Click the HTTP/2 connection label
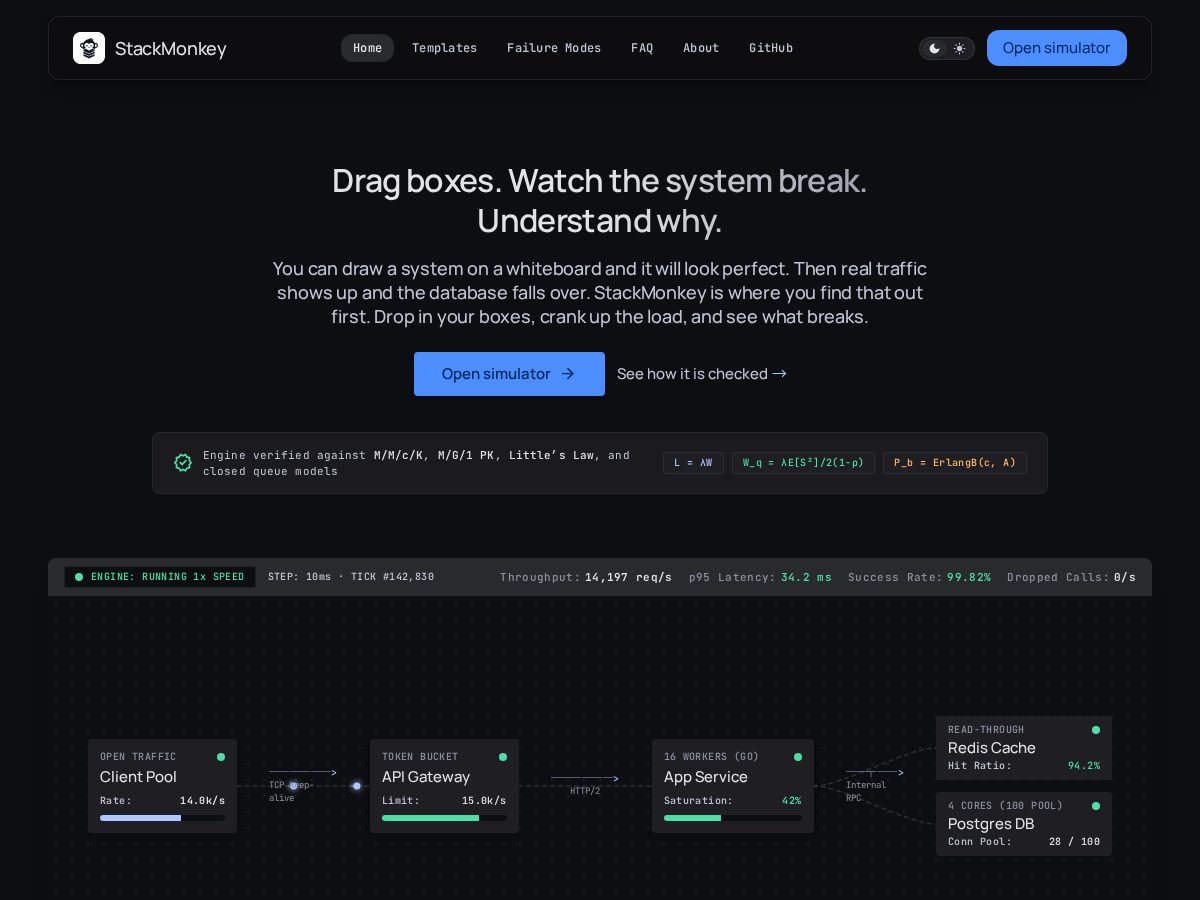The image size is (1200, 900). coord(585,791)
